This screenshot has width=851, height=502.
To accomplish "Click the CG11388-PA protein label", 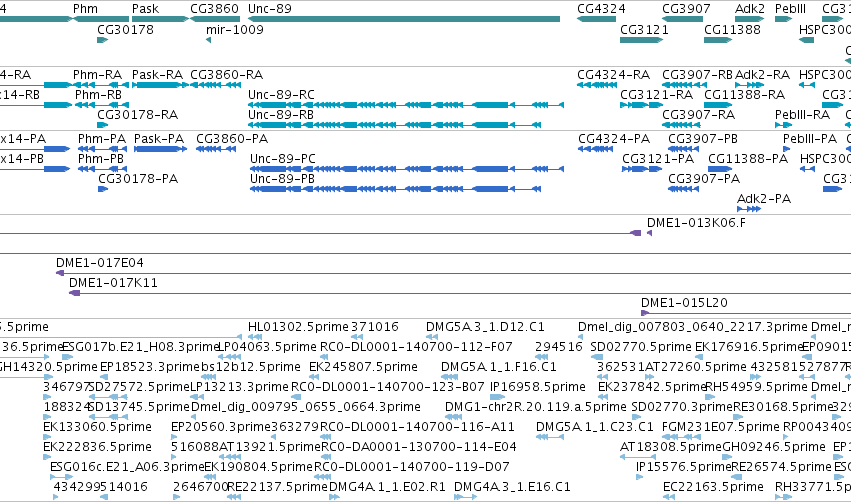I will pyautogui.click(x=748, y=158).
